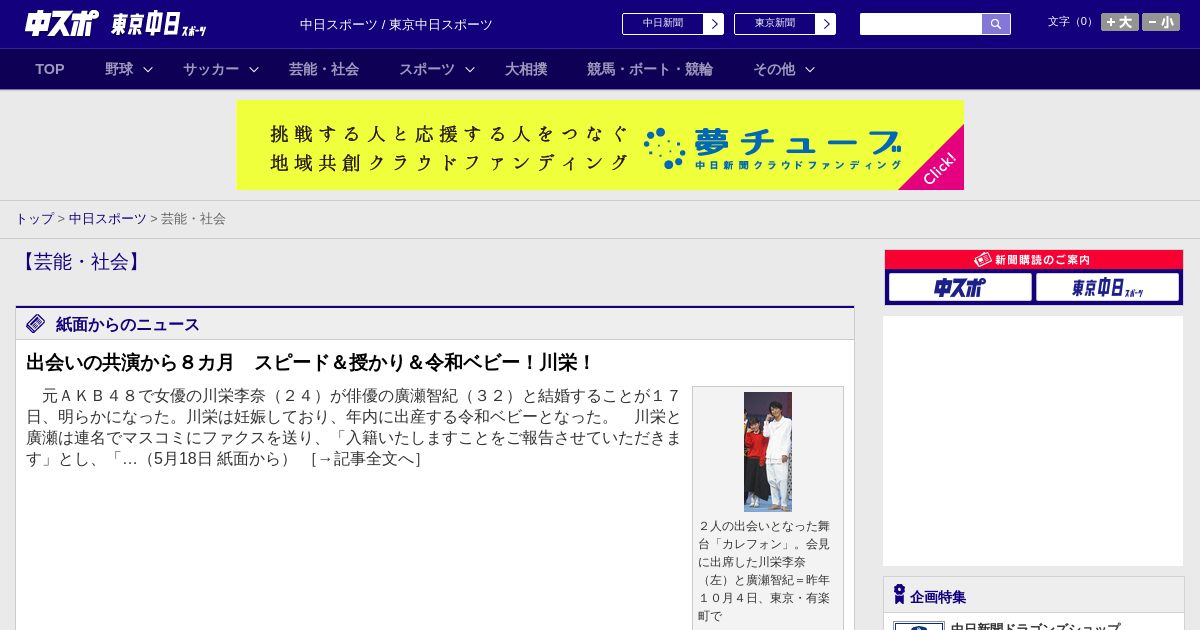The height and width of the screenshot is (630, 1200).
Task: Click the トップ breadcrumb link
Action: click(x=34, y=218)
